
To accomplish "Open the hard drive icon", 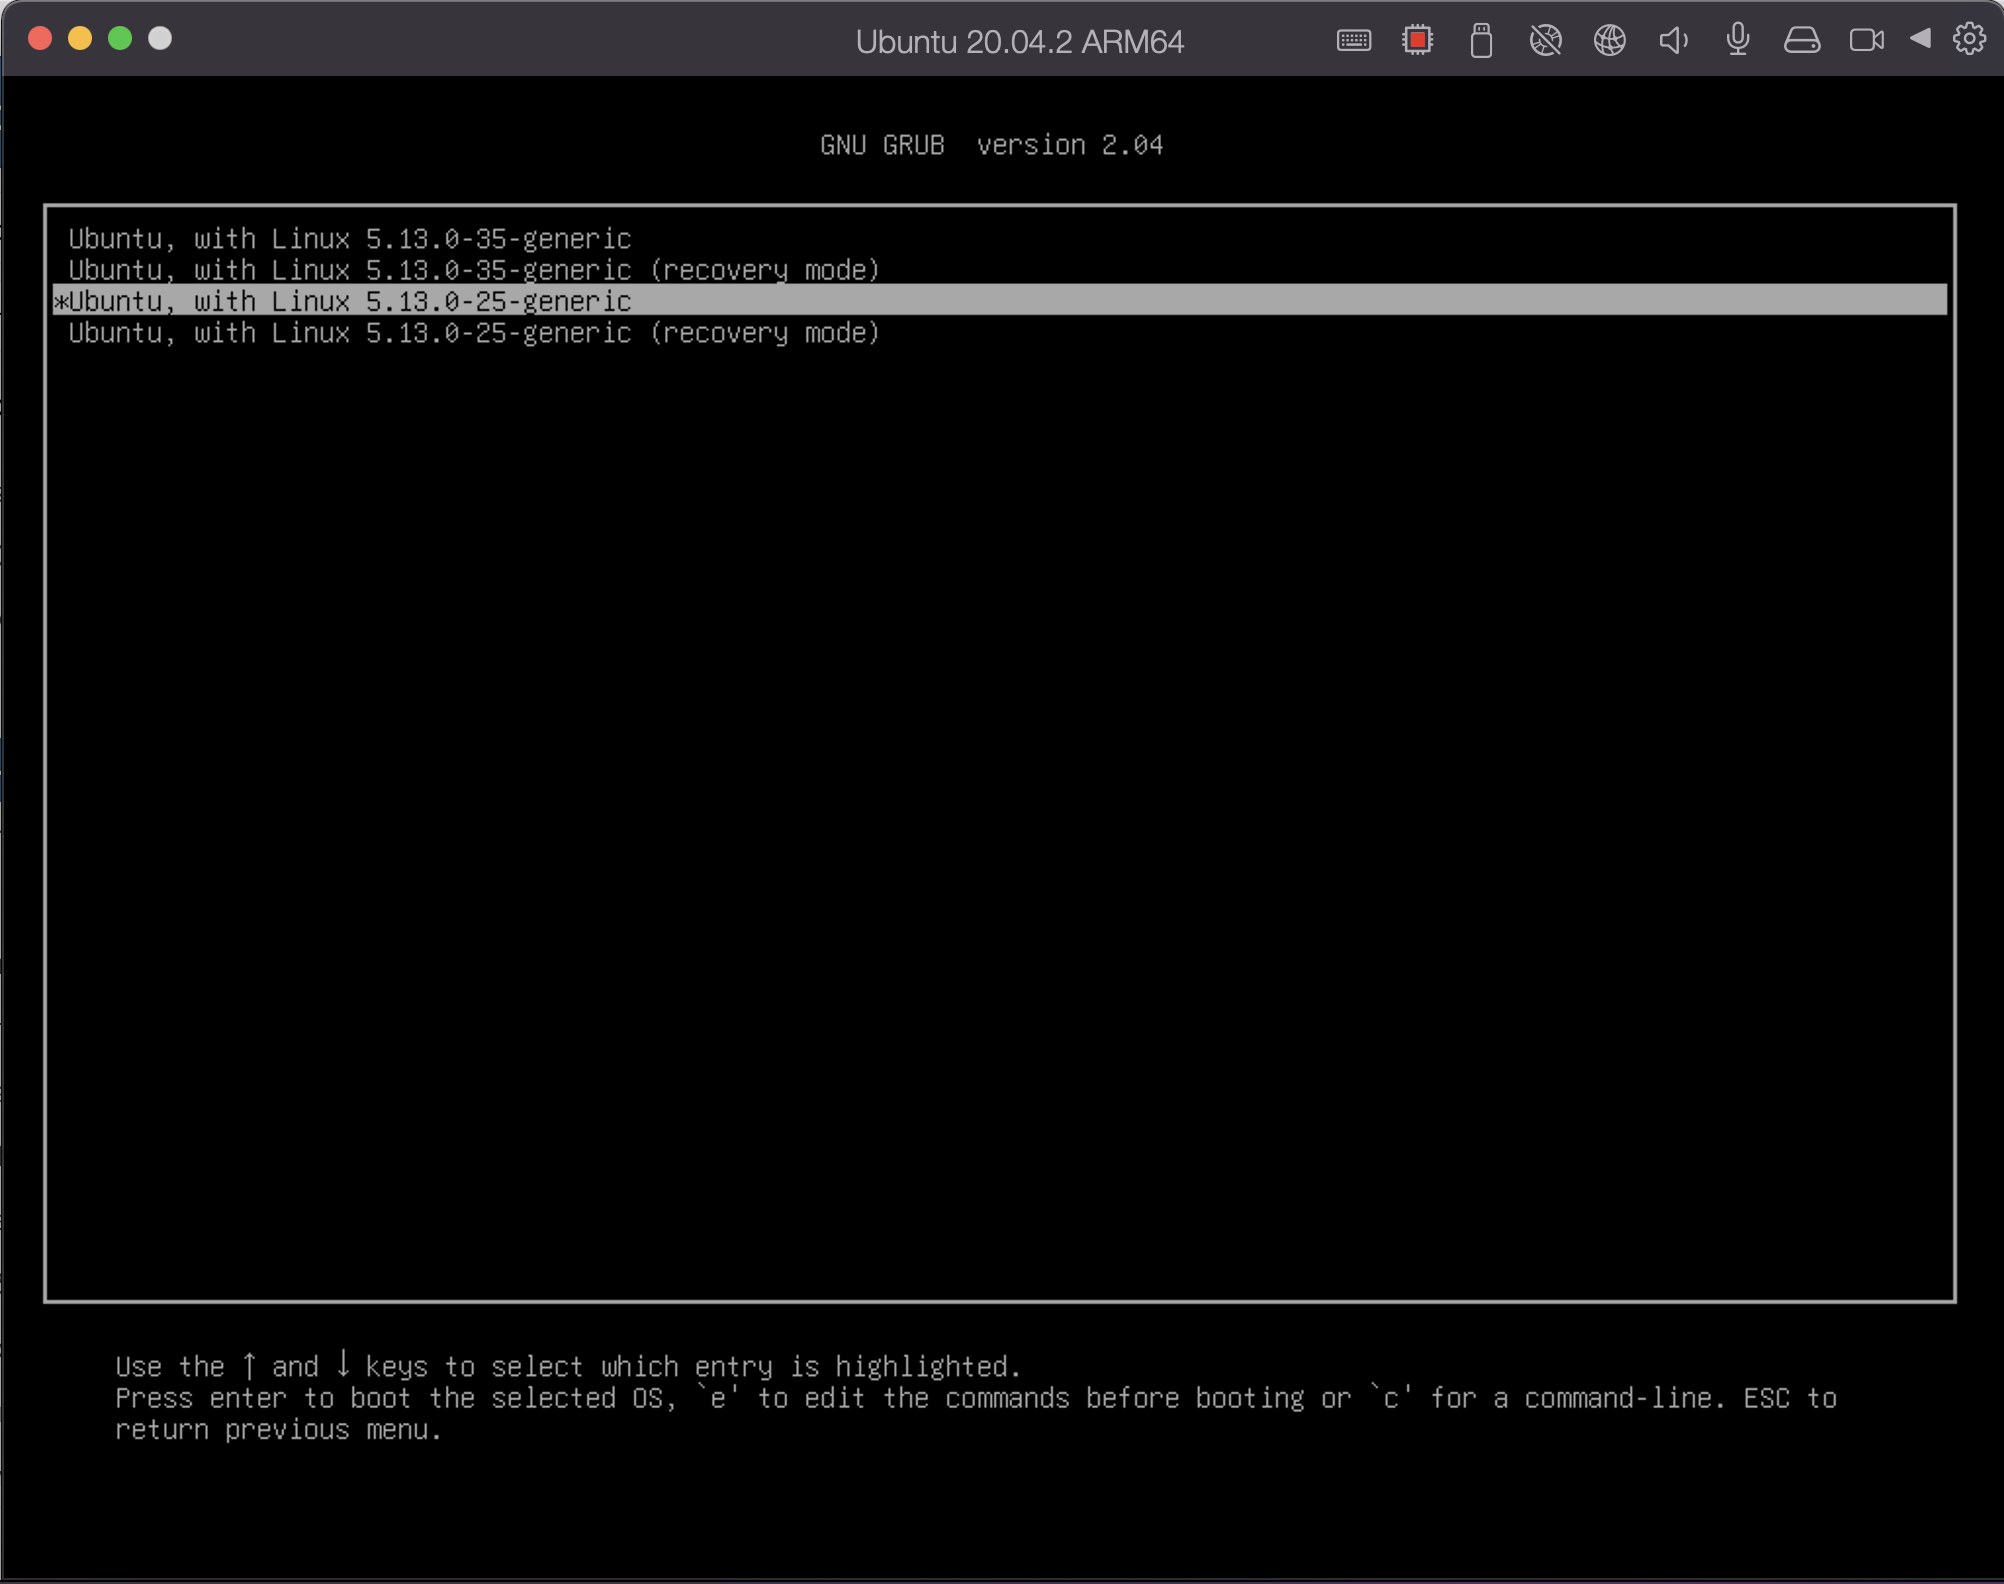I will point(1802,40).
